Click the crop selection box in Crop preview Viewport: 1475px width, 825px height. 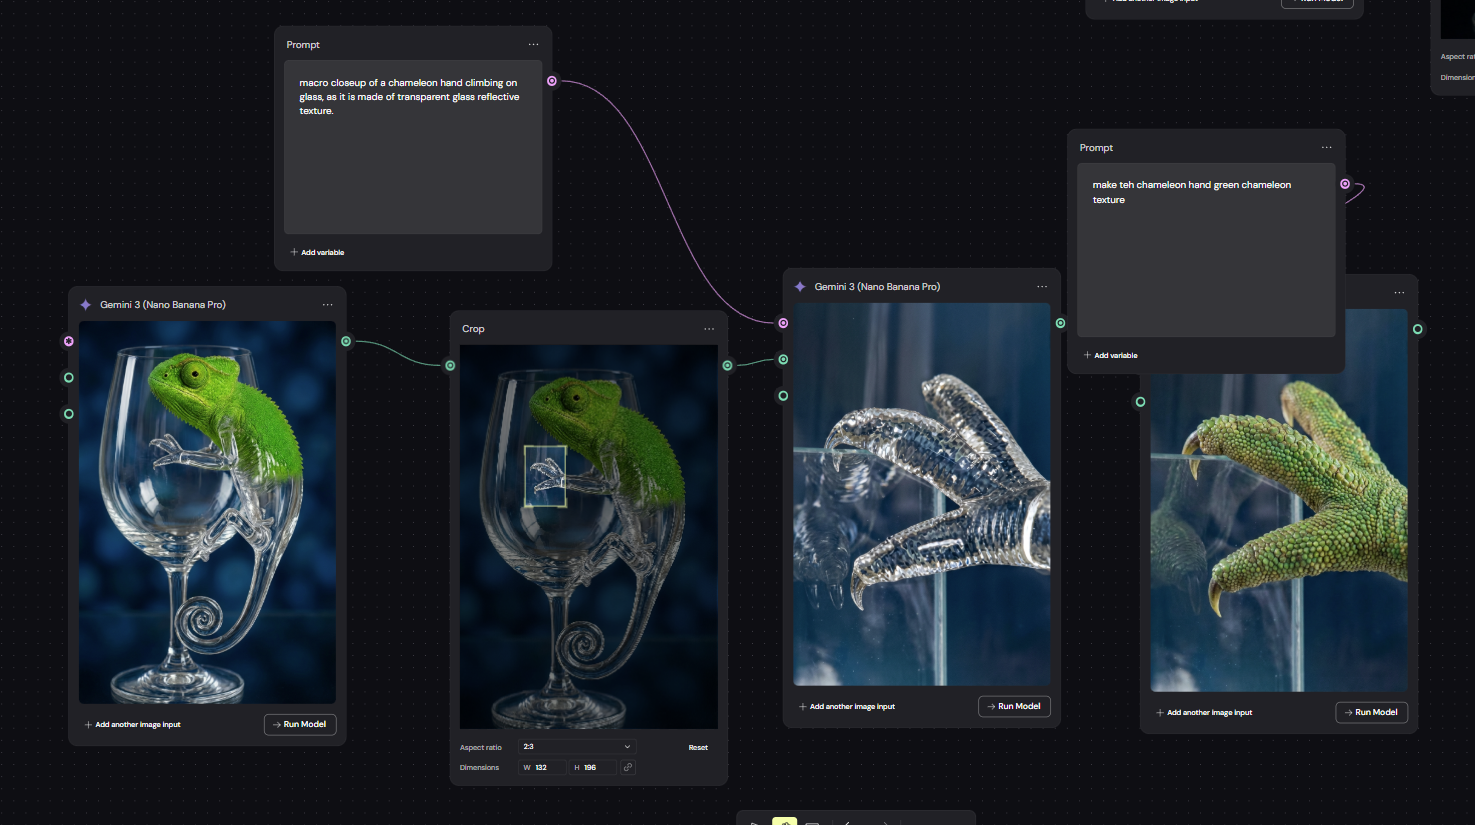click(x=546, y=476)
